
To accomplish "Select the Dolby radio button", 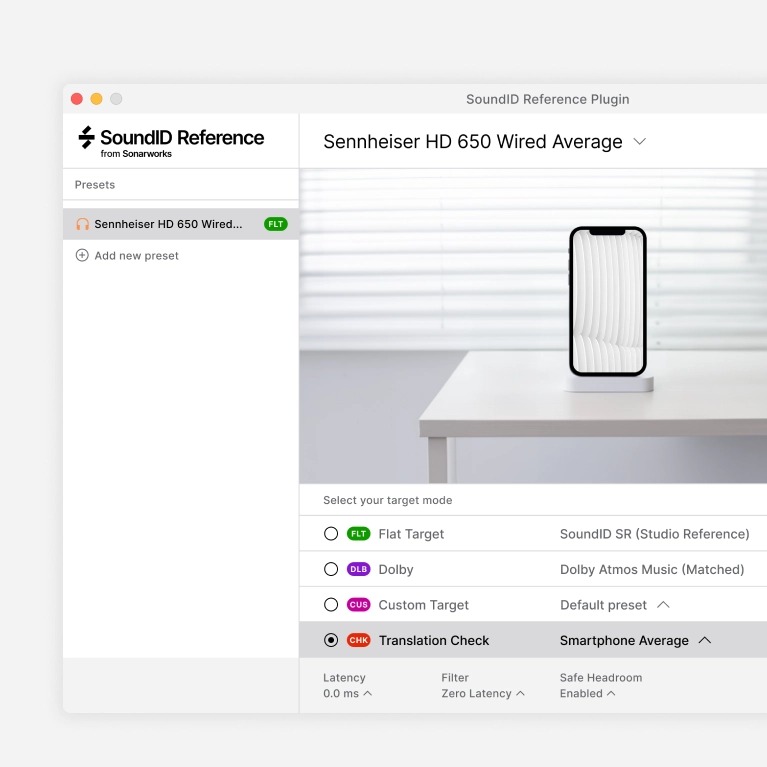I will click(x=331, y=569).
